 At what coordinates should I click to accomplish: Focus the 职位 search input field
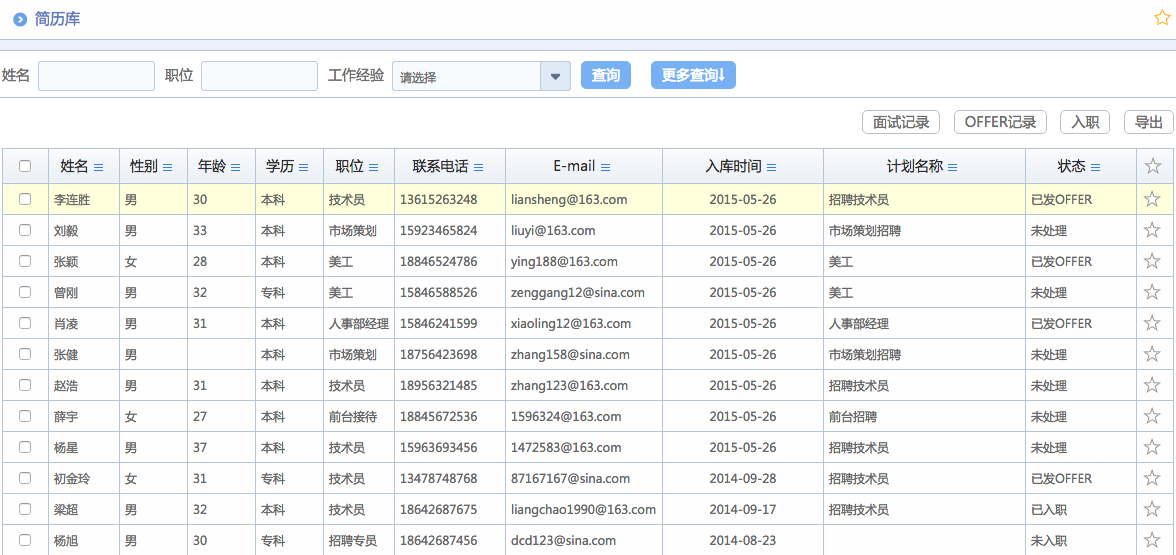point(259,76)
